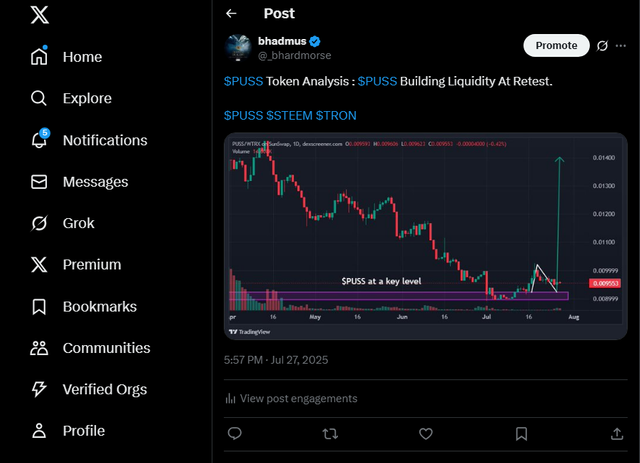
Task: Bookmark this post via bookmark icon
Action: pos(521,433)
